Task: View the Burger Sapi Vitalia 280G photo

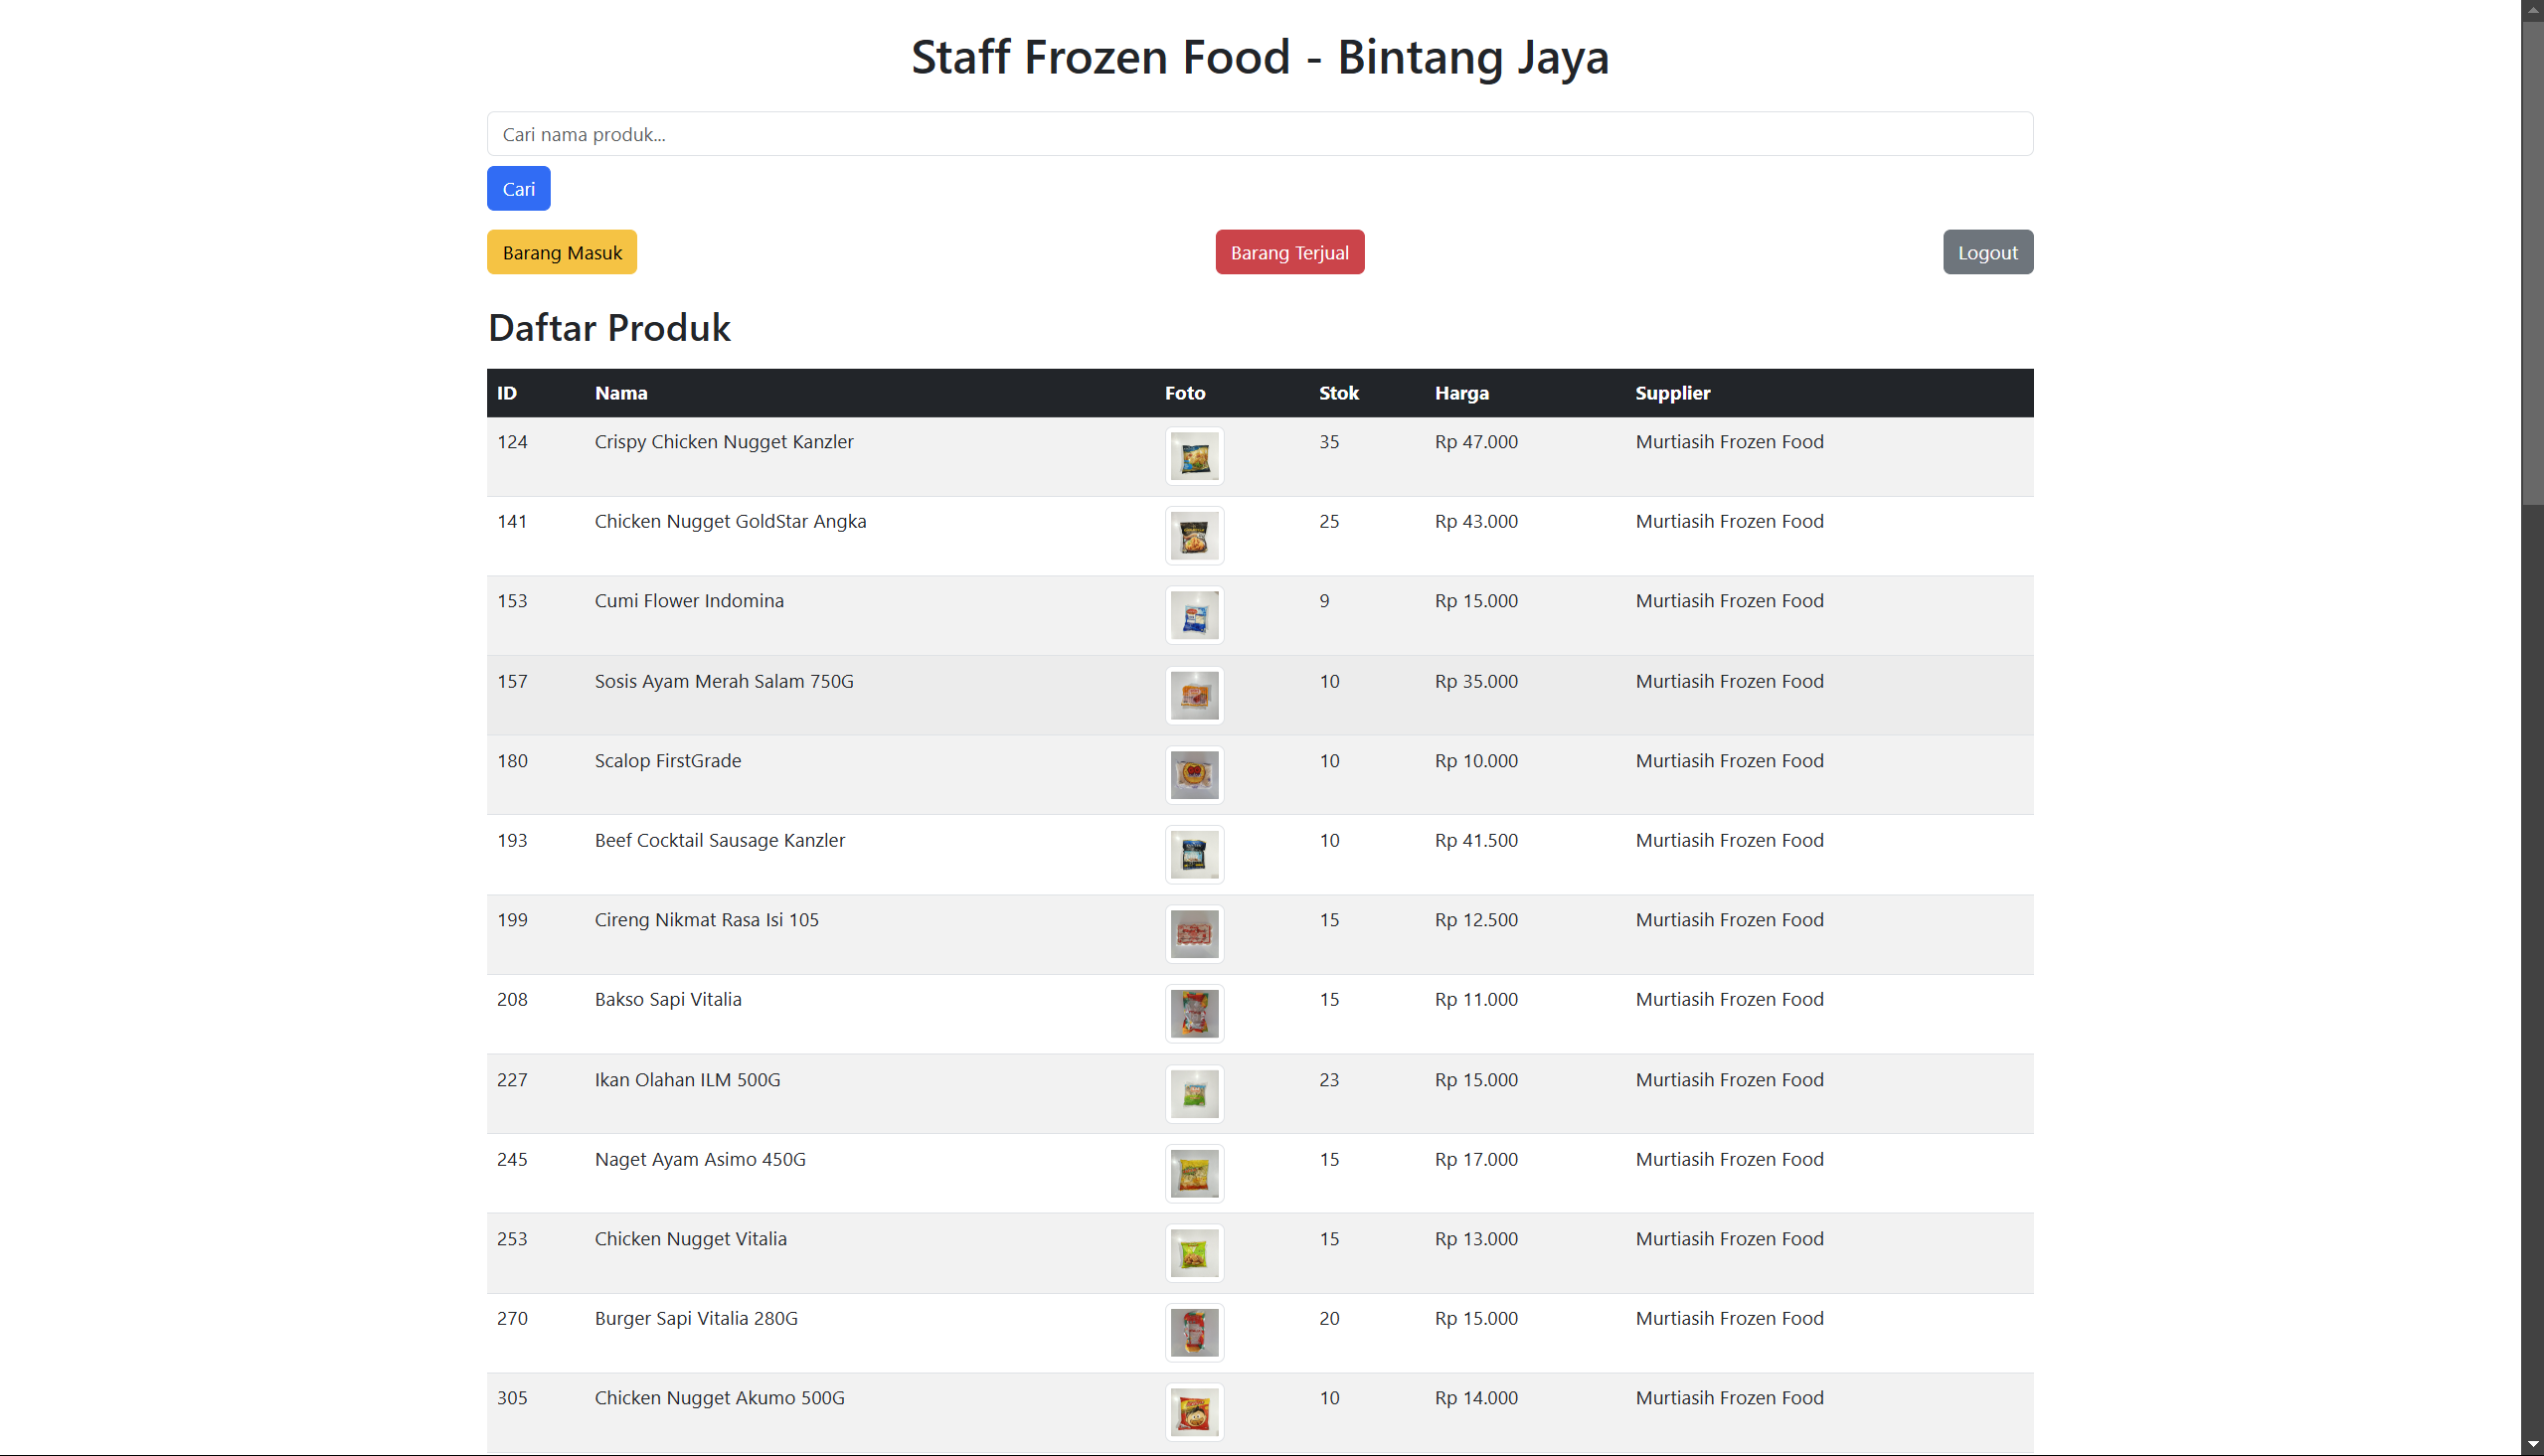Action: click(1194, 1333)
